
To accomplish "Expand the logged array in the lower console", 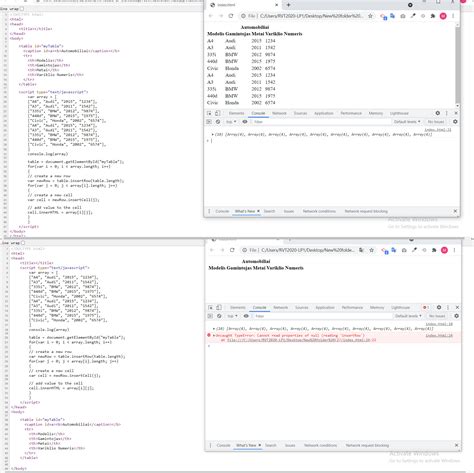I will click(214, 328).
